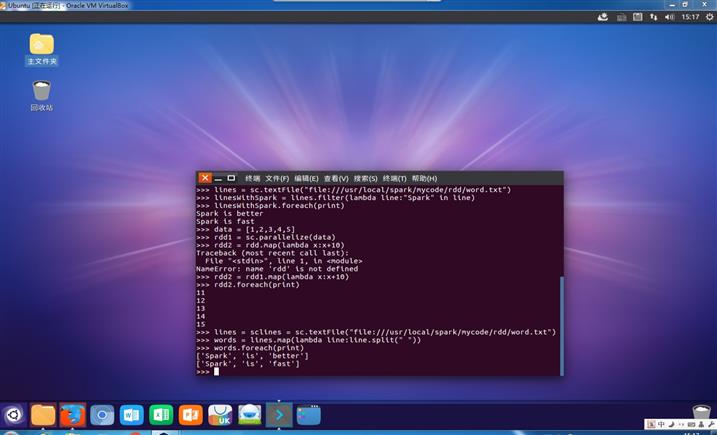Select the terminal icon in the dock
This screenshot has height=435, width=717.
click(x=279, y=415)
